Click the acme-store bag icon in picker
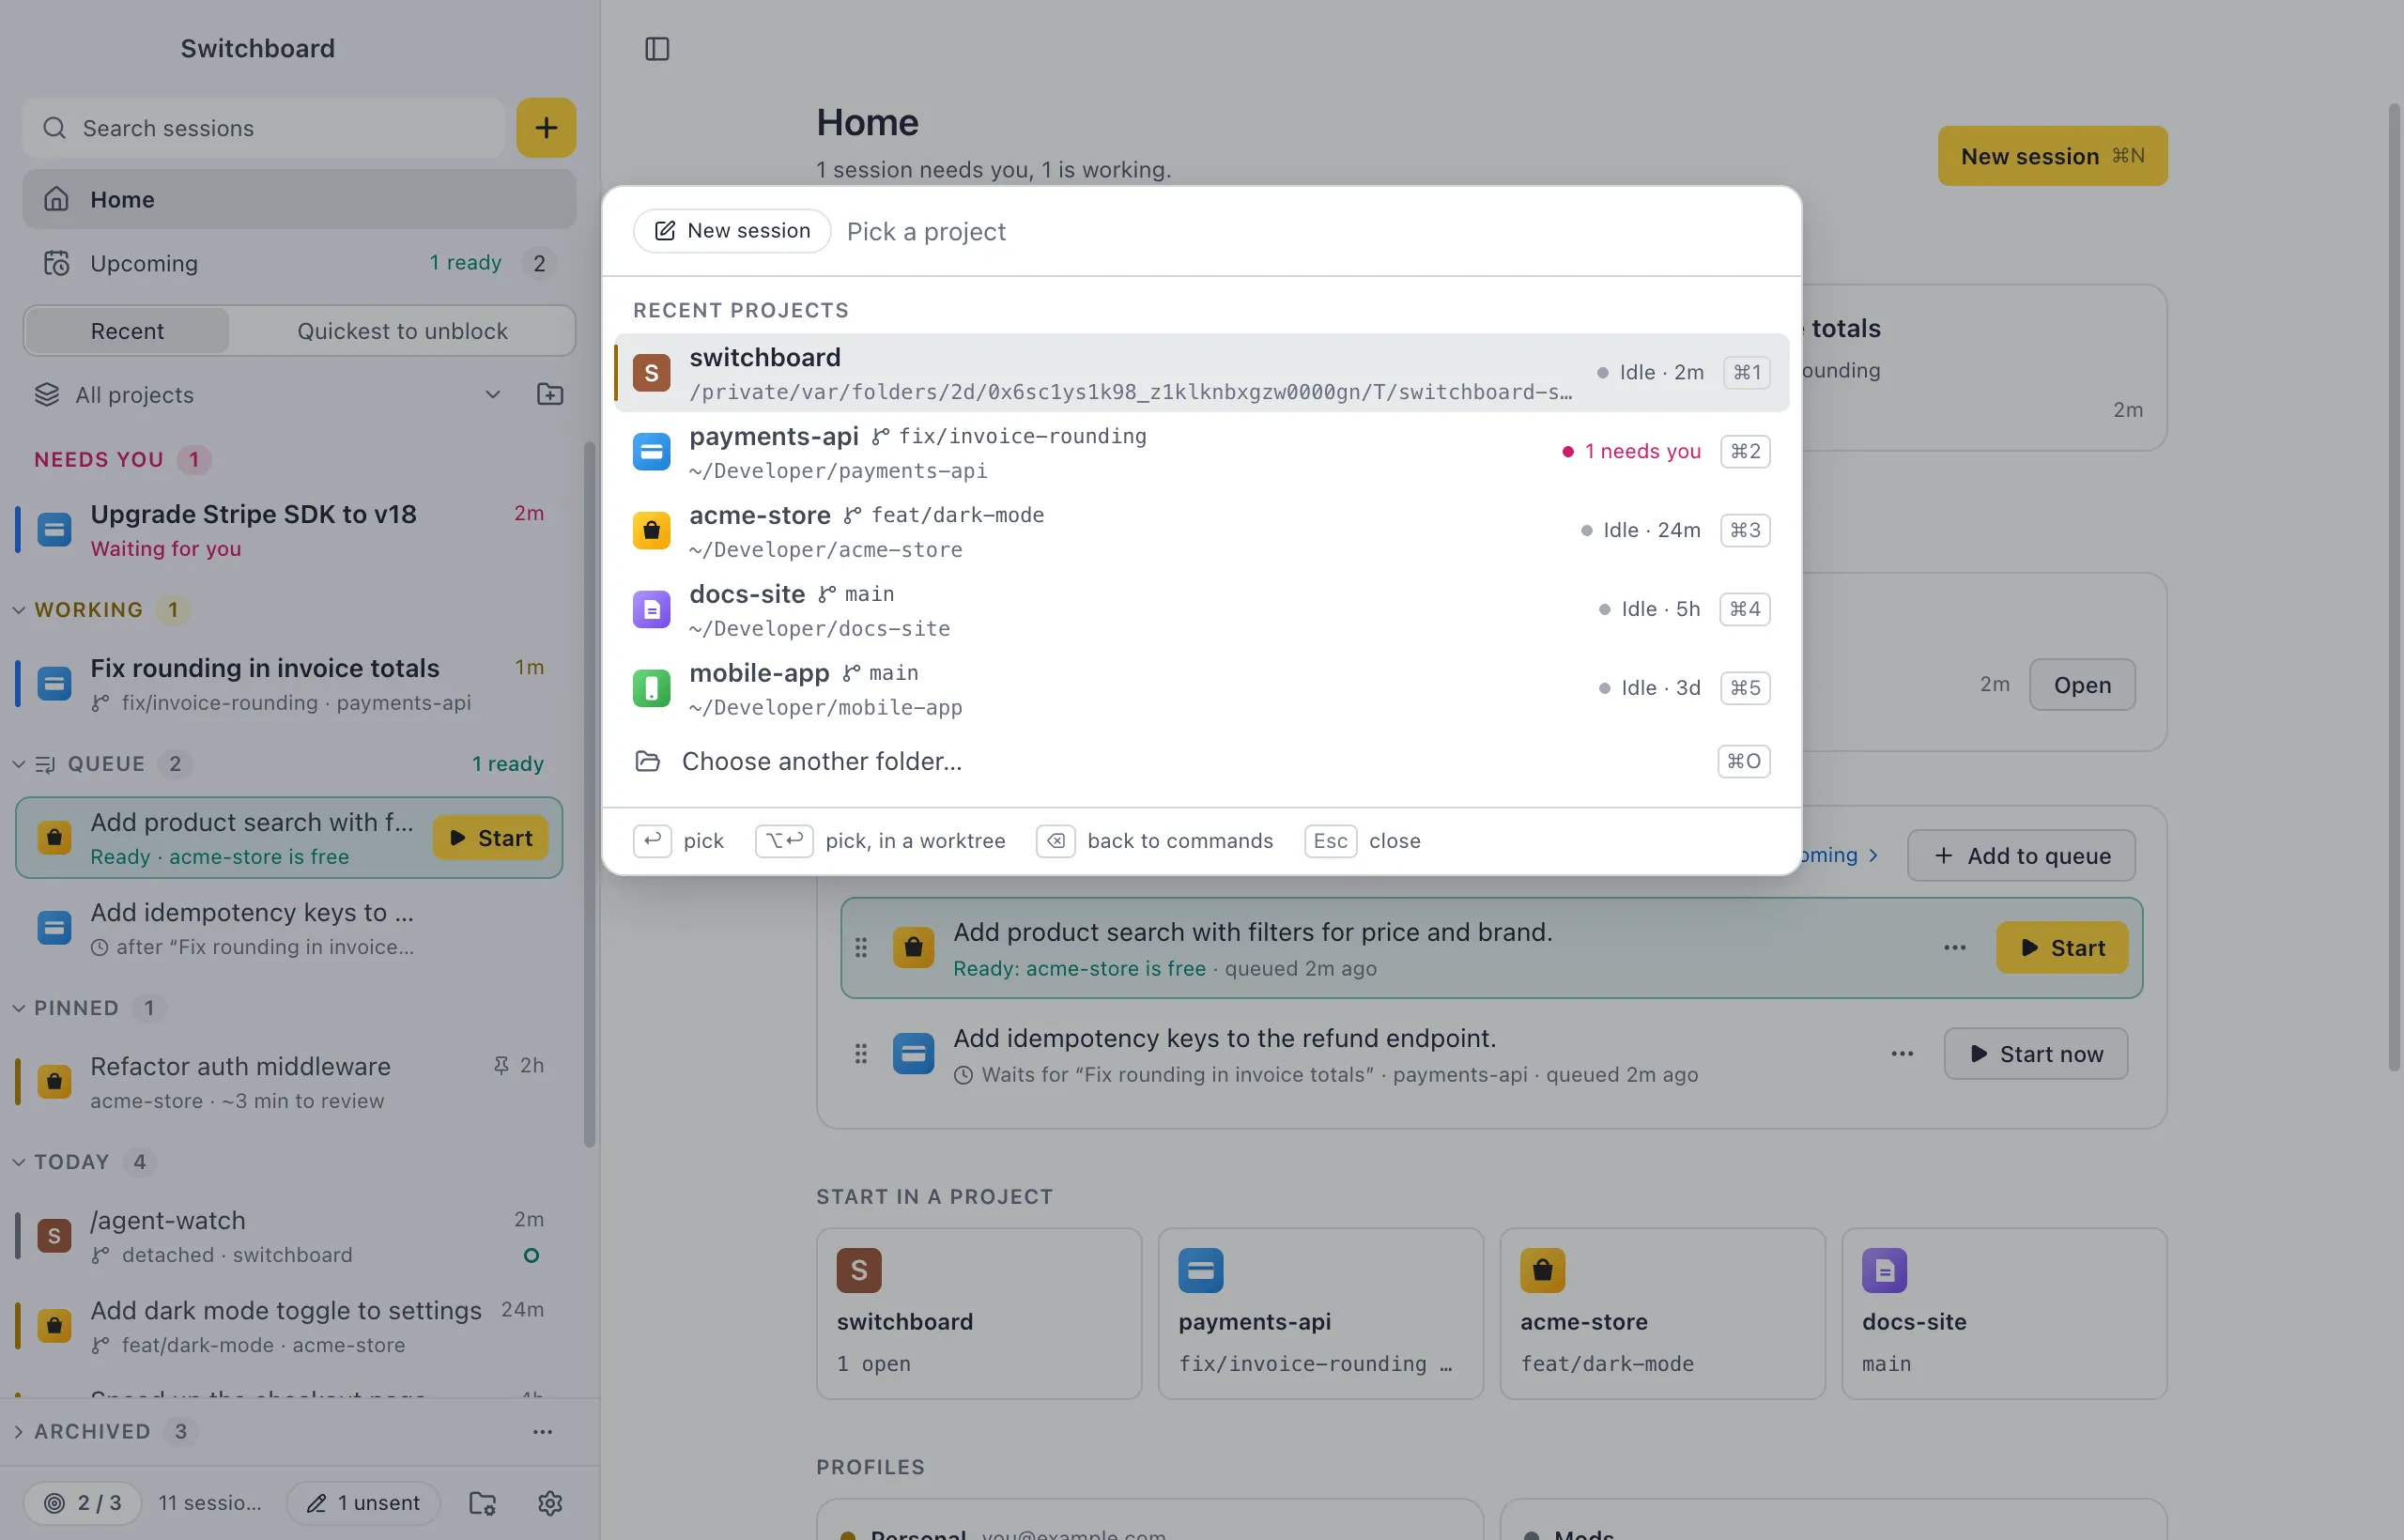This screenshot has width=2404, height=1540. tap(652, 531)
